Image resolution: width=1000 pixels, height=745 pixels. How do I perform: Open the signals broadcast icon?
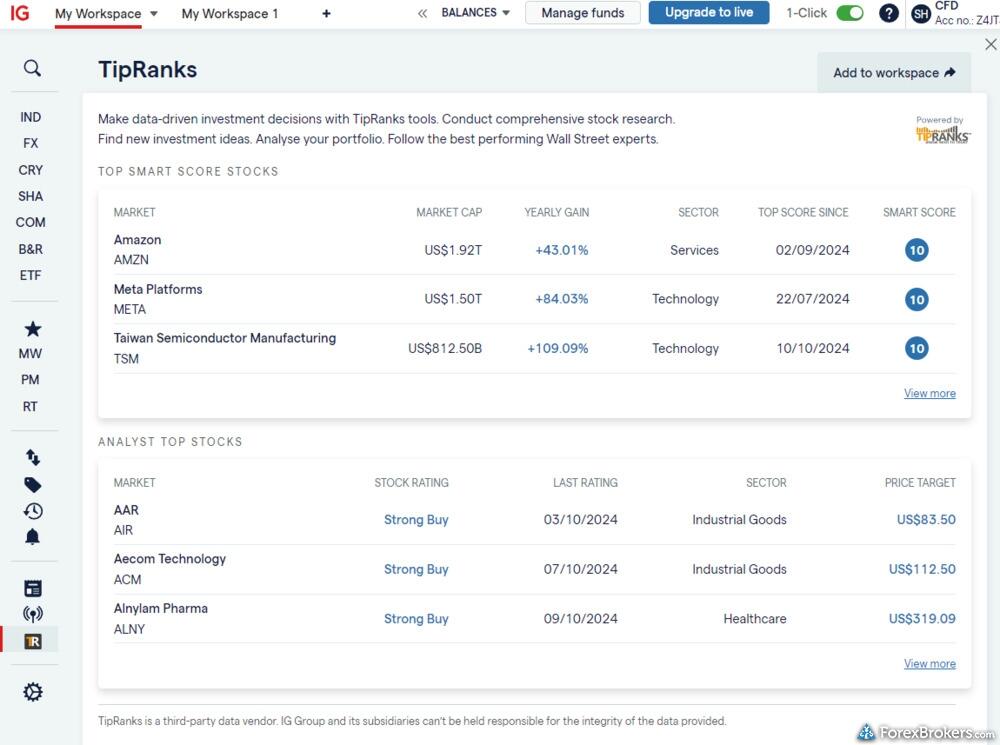point(32,614)
